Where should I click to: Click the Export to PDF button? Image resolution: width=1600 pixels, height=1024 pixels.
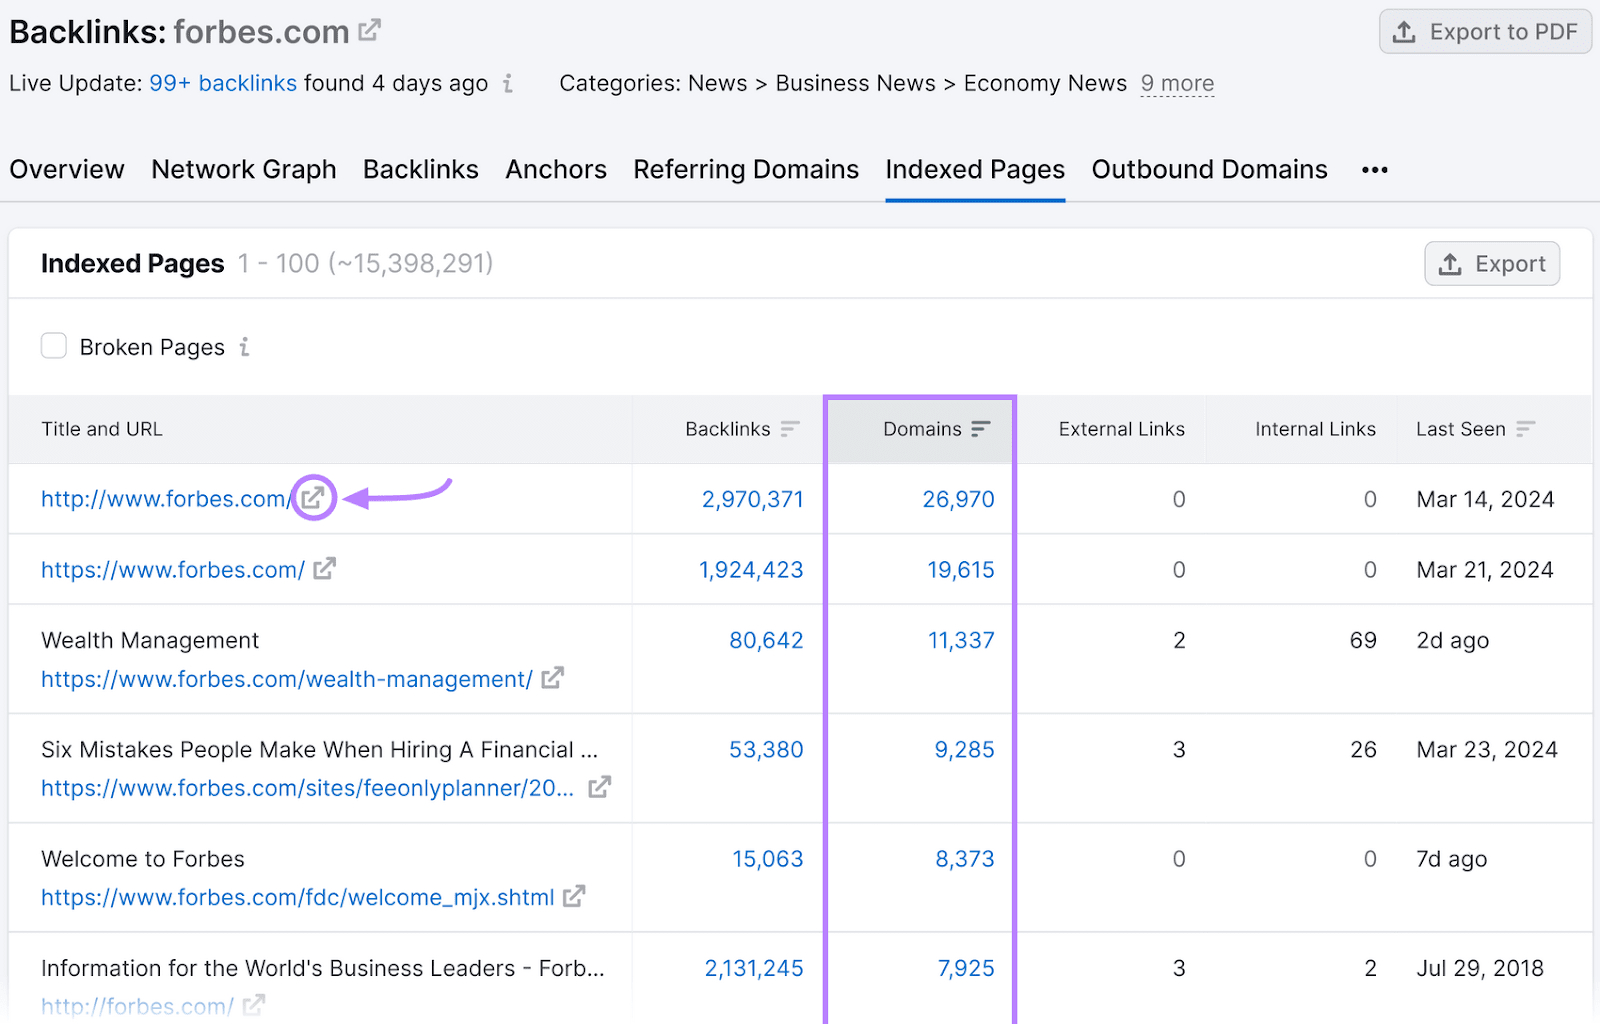click(1485, 31)
